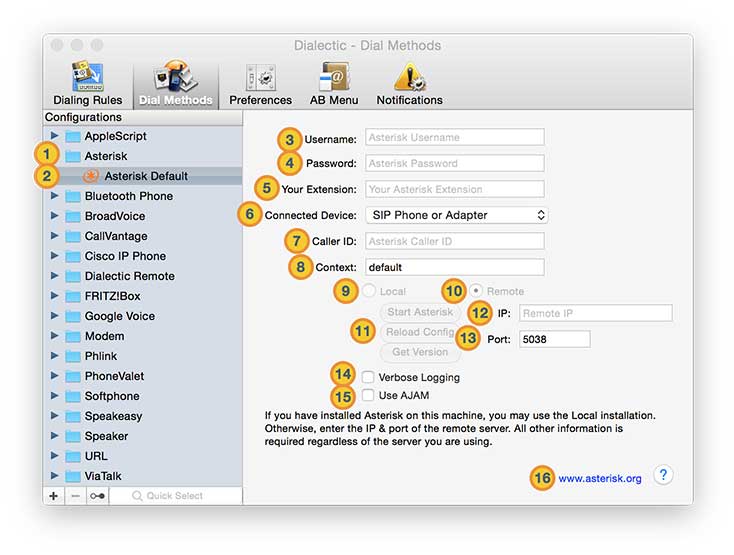Viewport: 734px width, 555px height.
Task: Expand the AppleScript disclosure triangle
Action: 54,136
